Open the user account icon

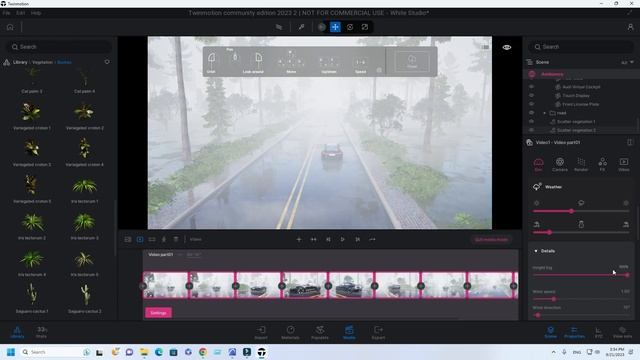click(630, 27)
